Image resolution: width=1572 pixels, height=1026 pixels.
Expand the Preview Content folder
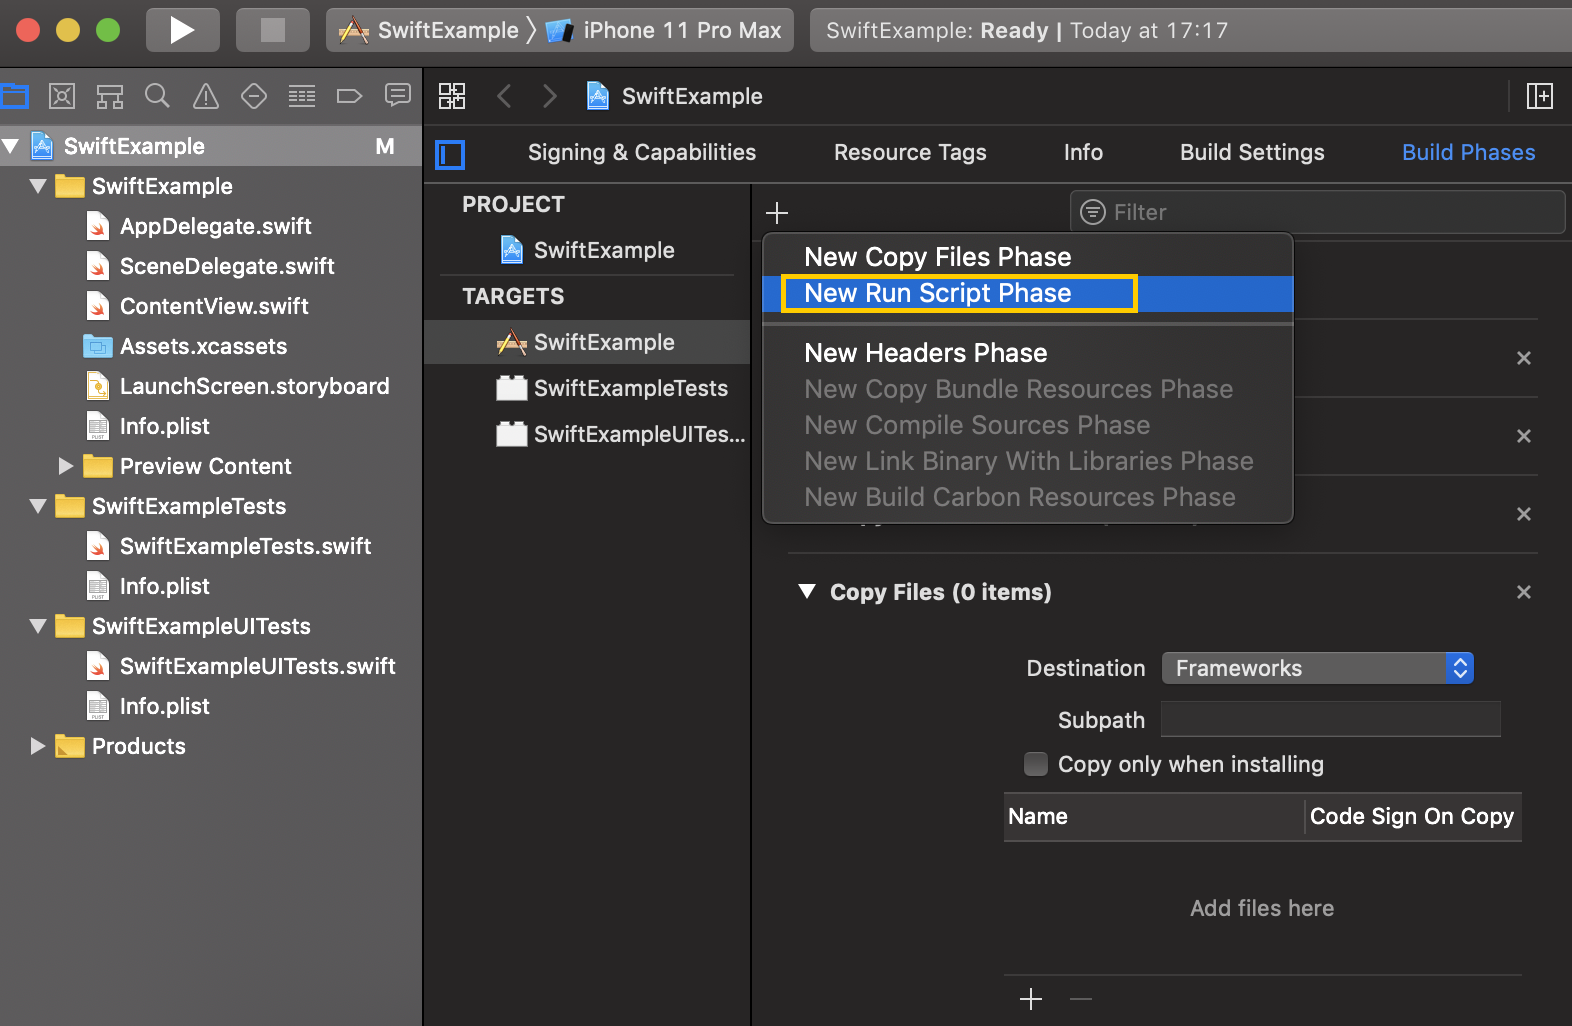(x=66, y=466)
